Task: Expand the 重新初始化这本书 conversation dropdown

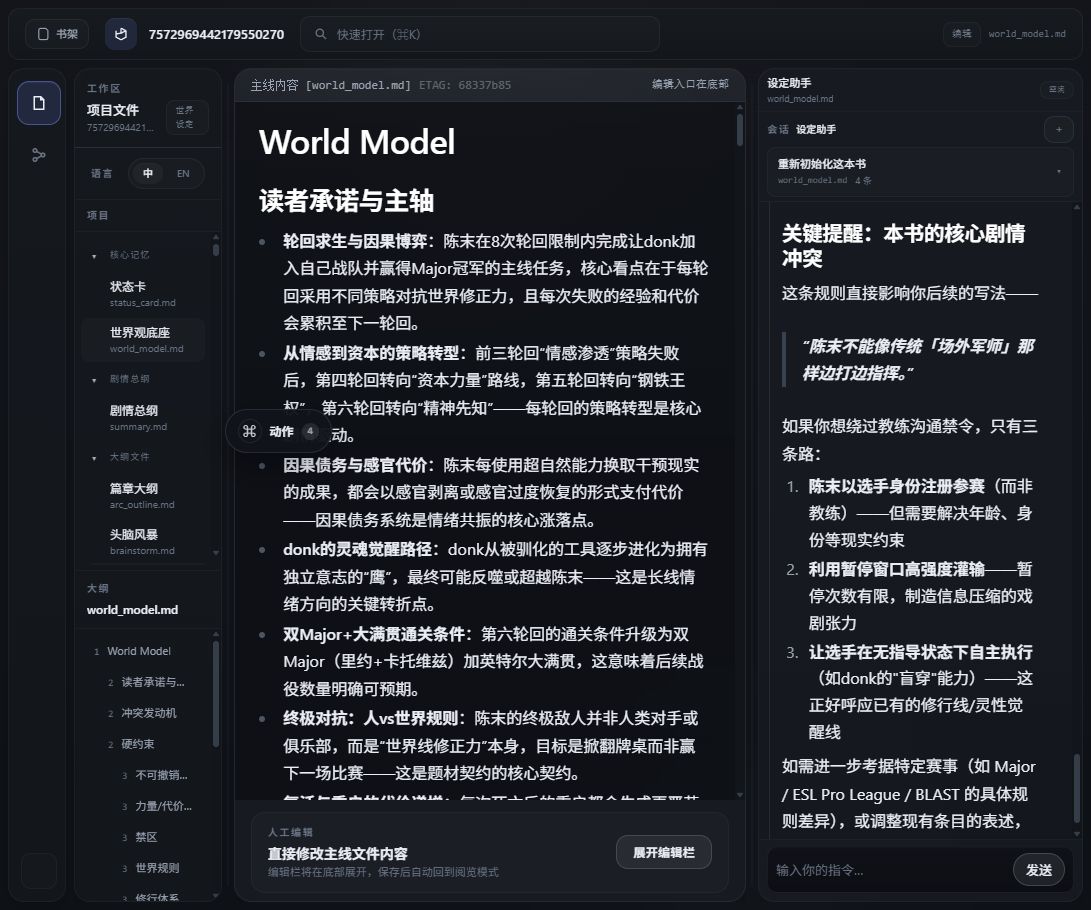Action: click(x=920, y=171)
